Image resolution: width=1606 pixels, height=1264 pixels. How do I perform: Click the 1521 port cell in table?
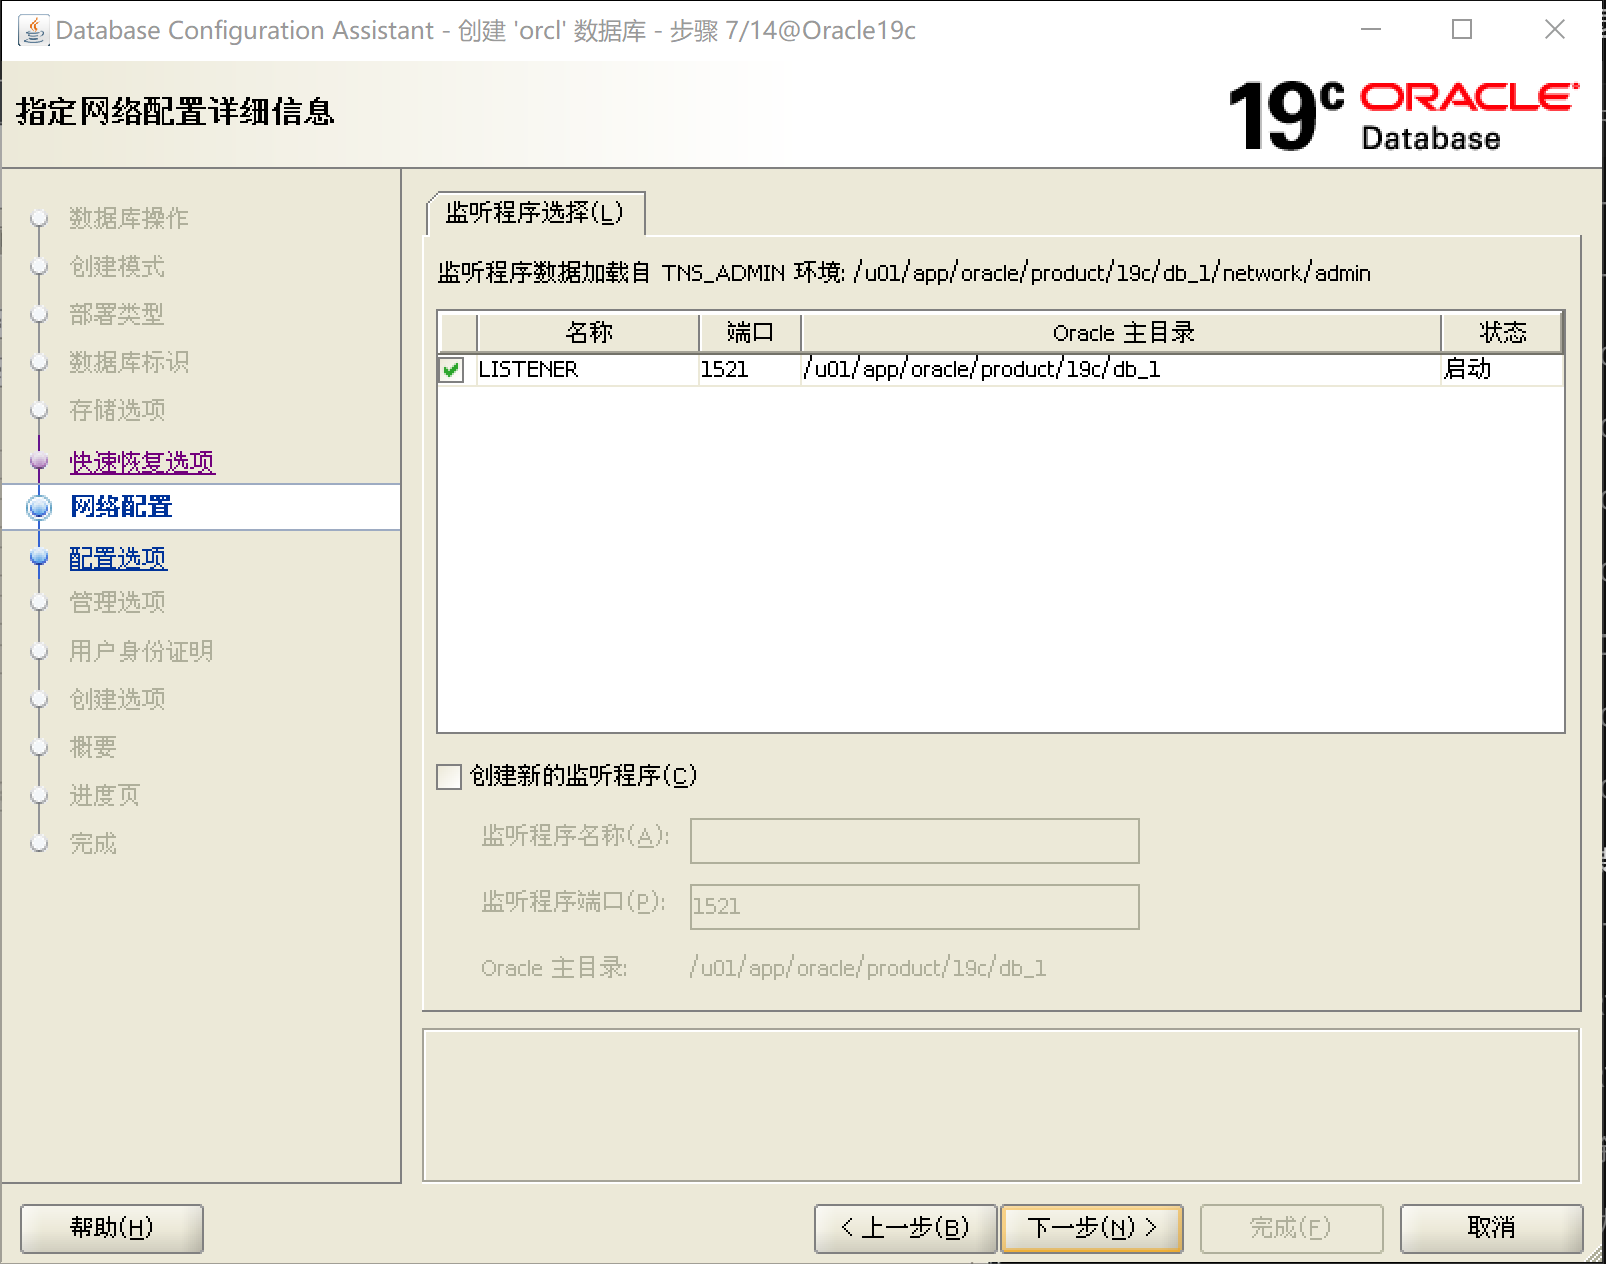[749, 370]
